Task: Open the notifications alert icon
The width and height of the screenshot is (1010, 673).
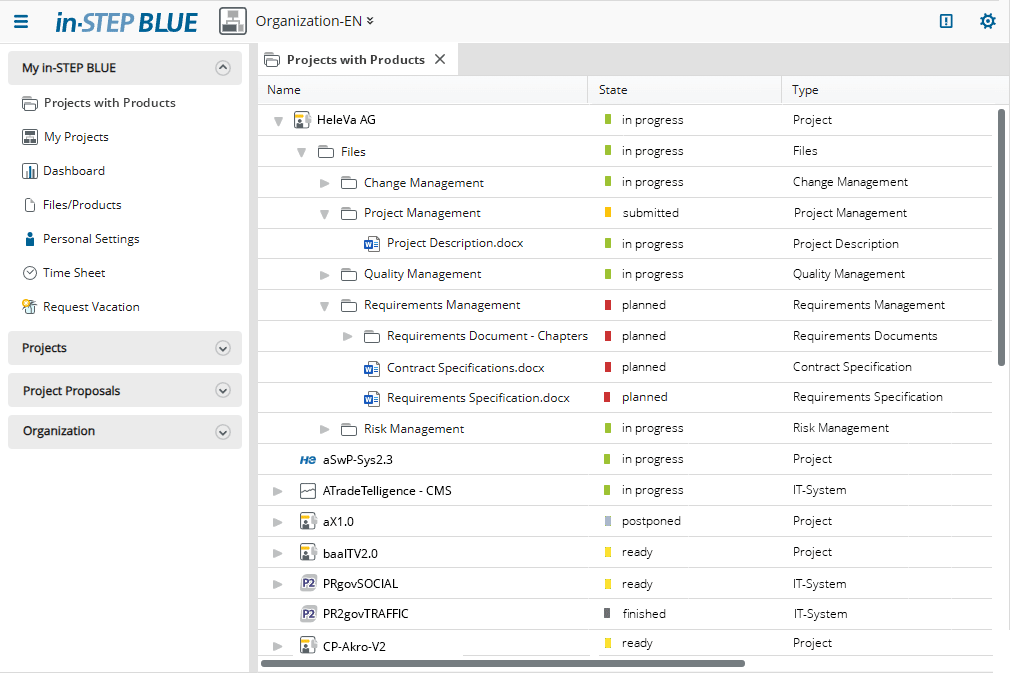Action: 946,21
